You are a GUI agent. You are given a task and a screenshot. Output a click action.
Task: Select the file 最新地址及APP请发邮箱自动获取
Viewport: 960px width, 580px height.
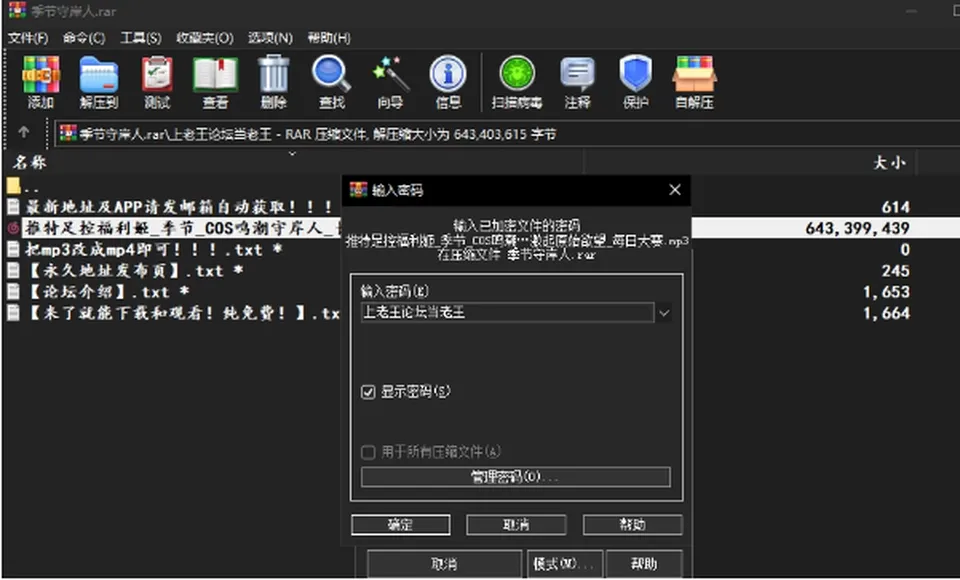pyautogui.click(x=170, y=207)
